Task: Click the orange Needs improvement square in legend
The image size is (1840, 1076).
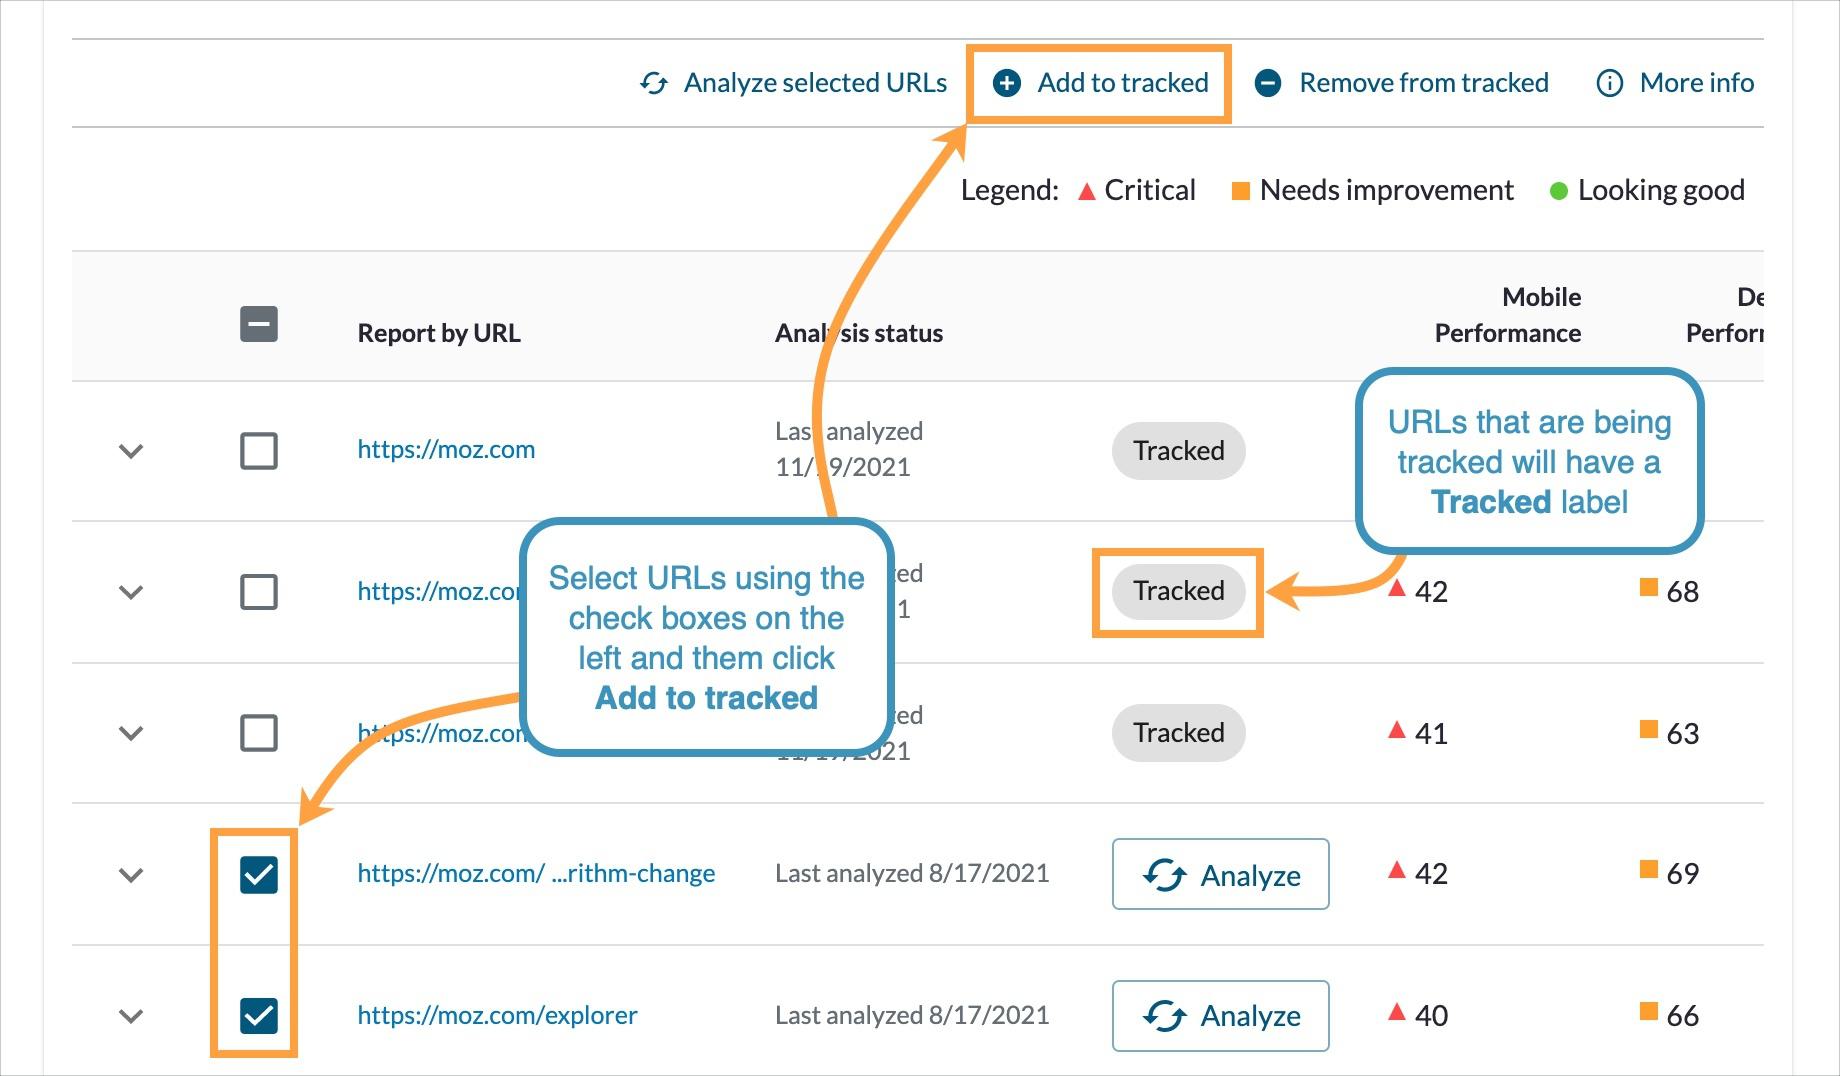Action: pos(1240,189)
